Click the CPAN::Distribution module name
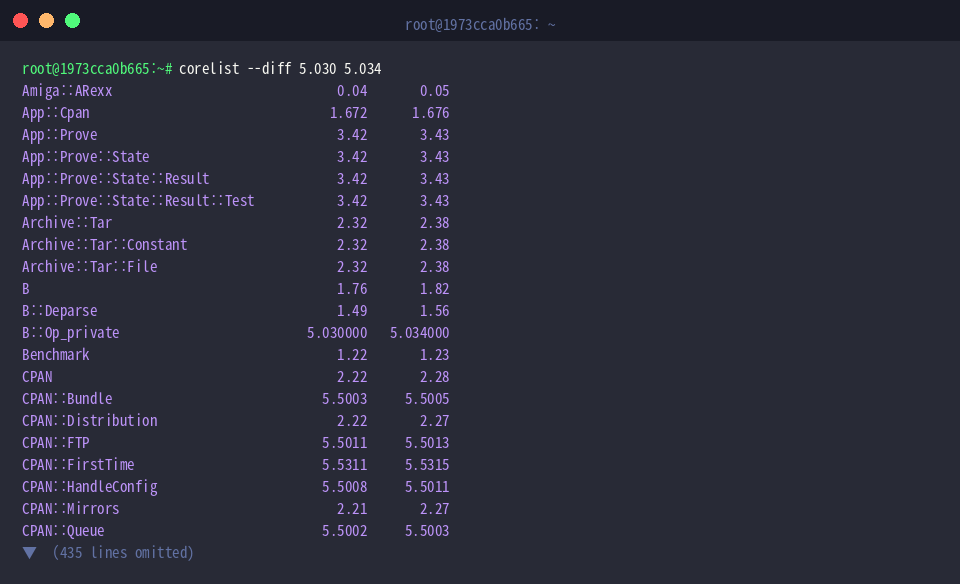This screenshot has height=584, width=960. pyautogui.click(x=90, y=421)
